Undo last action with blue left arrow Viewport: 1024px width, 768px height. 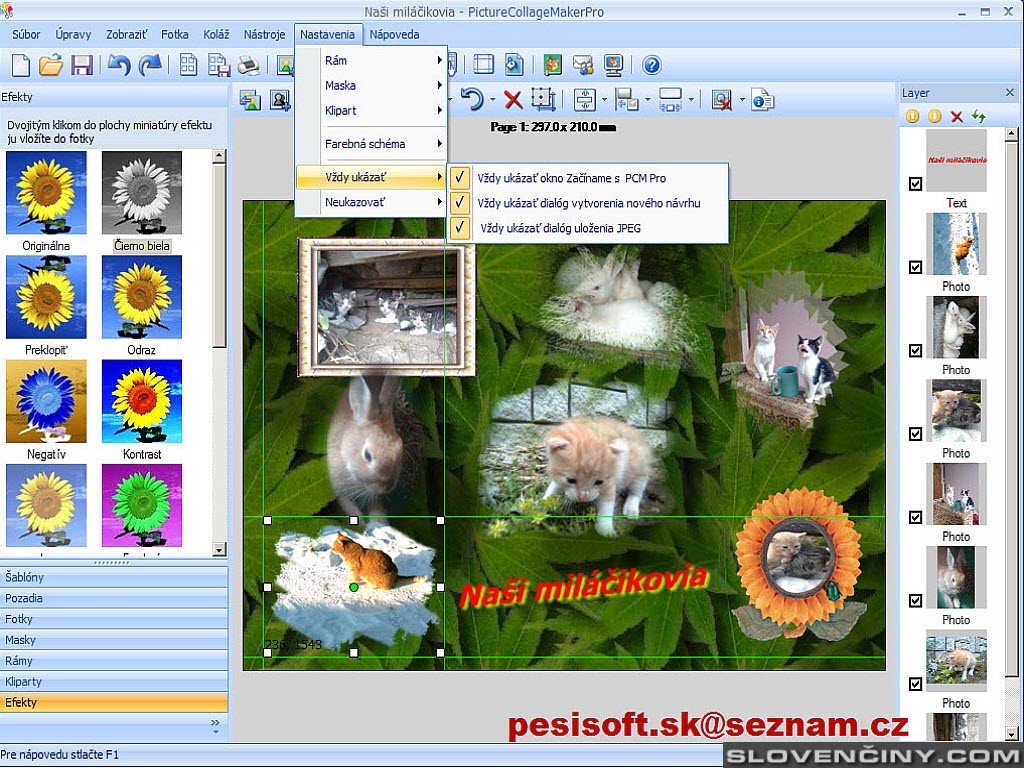[119, 65]
